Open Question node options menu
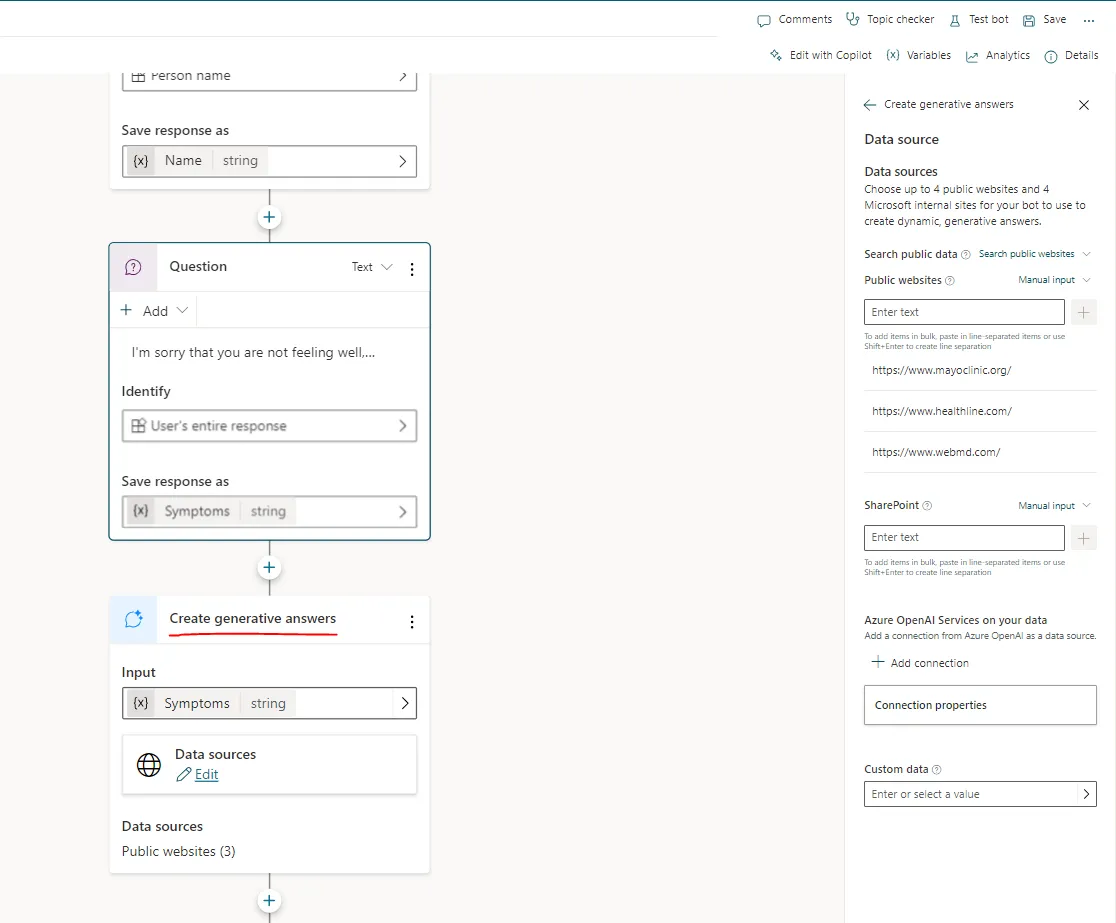Viewport: 1116px width, 923px height. click(x=411, y=268)
